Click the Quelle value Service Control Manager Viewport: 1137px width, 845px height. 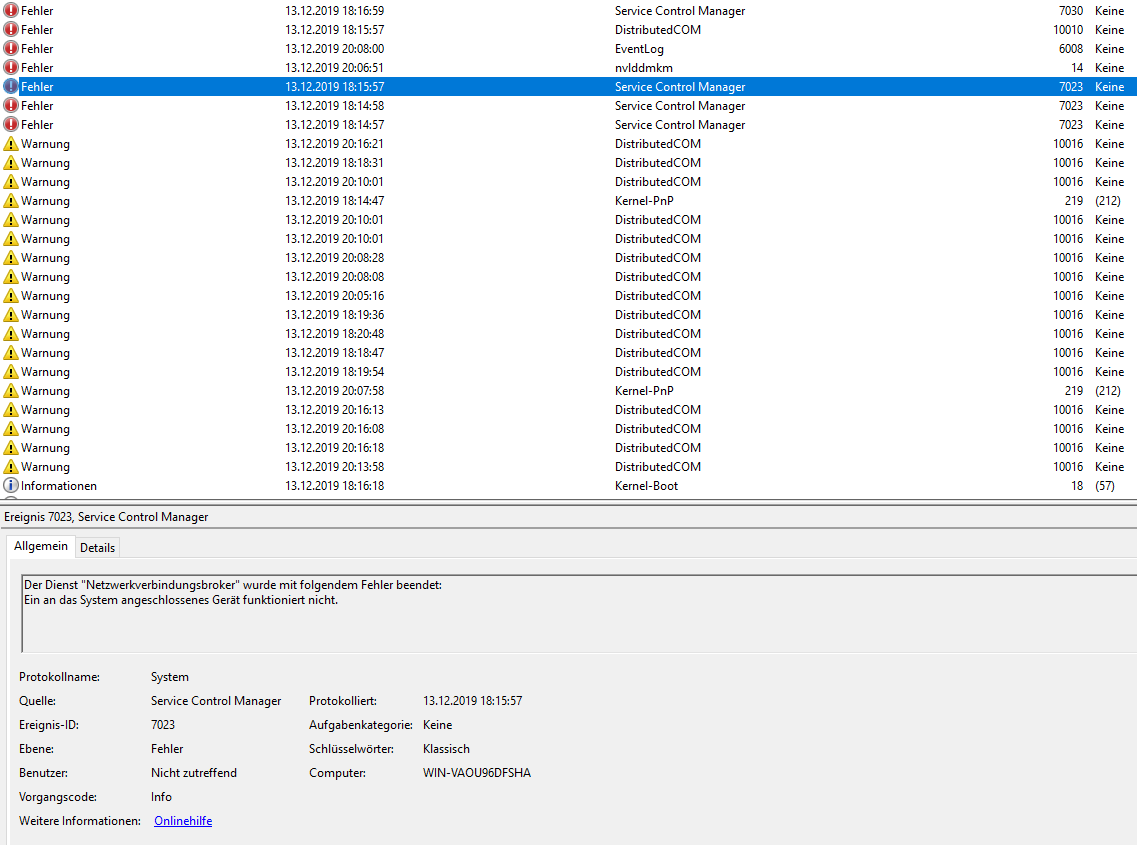coord(216,701)
